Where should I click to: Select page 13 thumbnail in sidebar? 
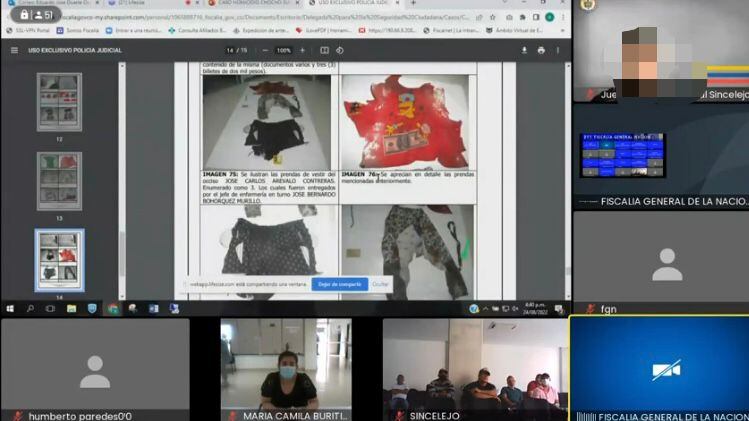59,181
